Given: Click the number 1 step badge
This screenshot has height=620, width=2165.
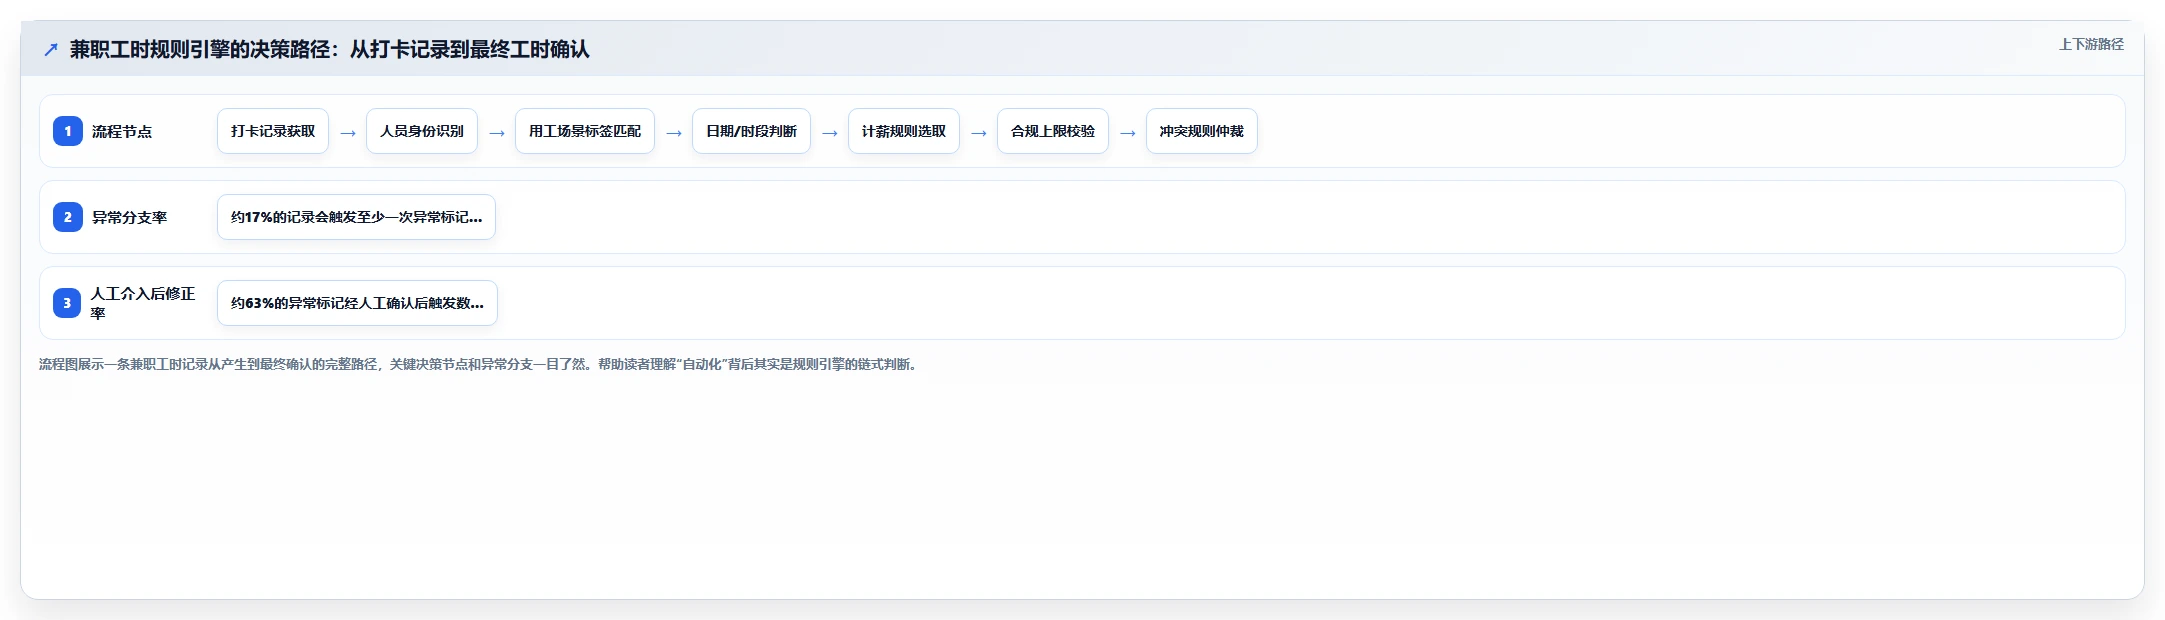Looking at the screenshot, I should pyautogui.click(x=68, y=131).
